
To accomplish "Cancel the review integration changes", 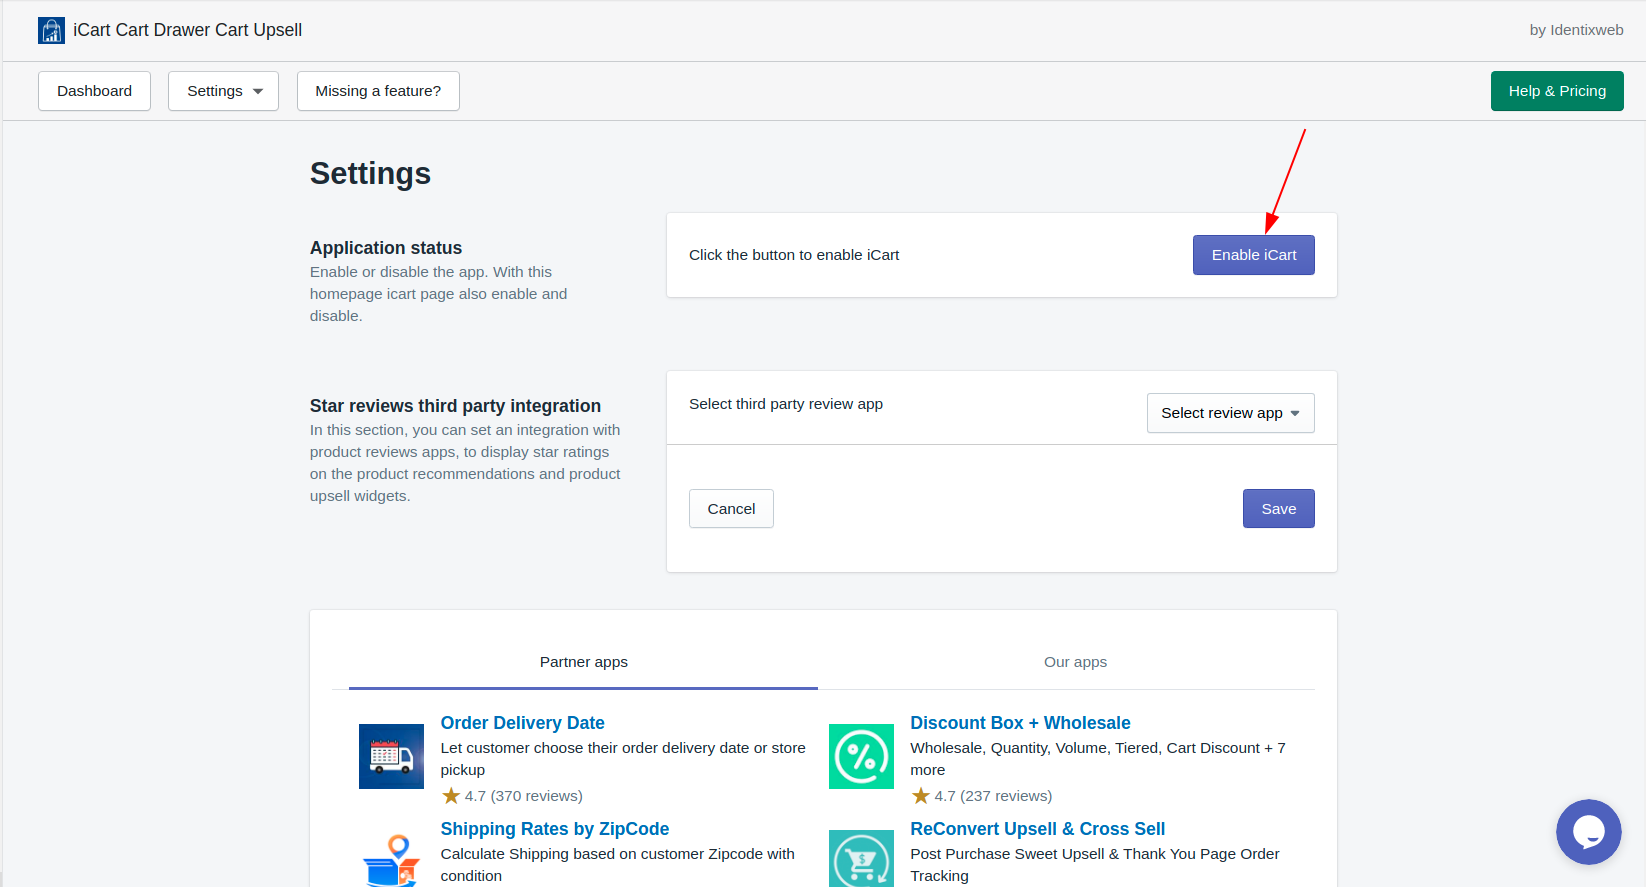I will coord(731,509).
